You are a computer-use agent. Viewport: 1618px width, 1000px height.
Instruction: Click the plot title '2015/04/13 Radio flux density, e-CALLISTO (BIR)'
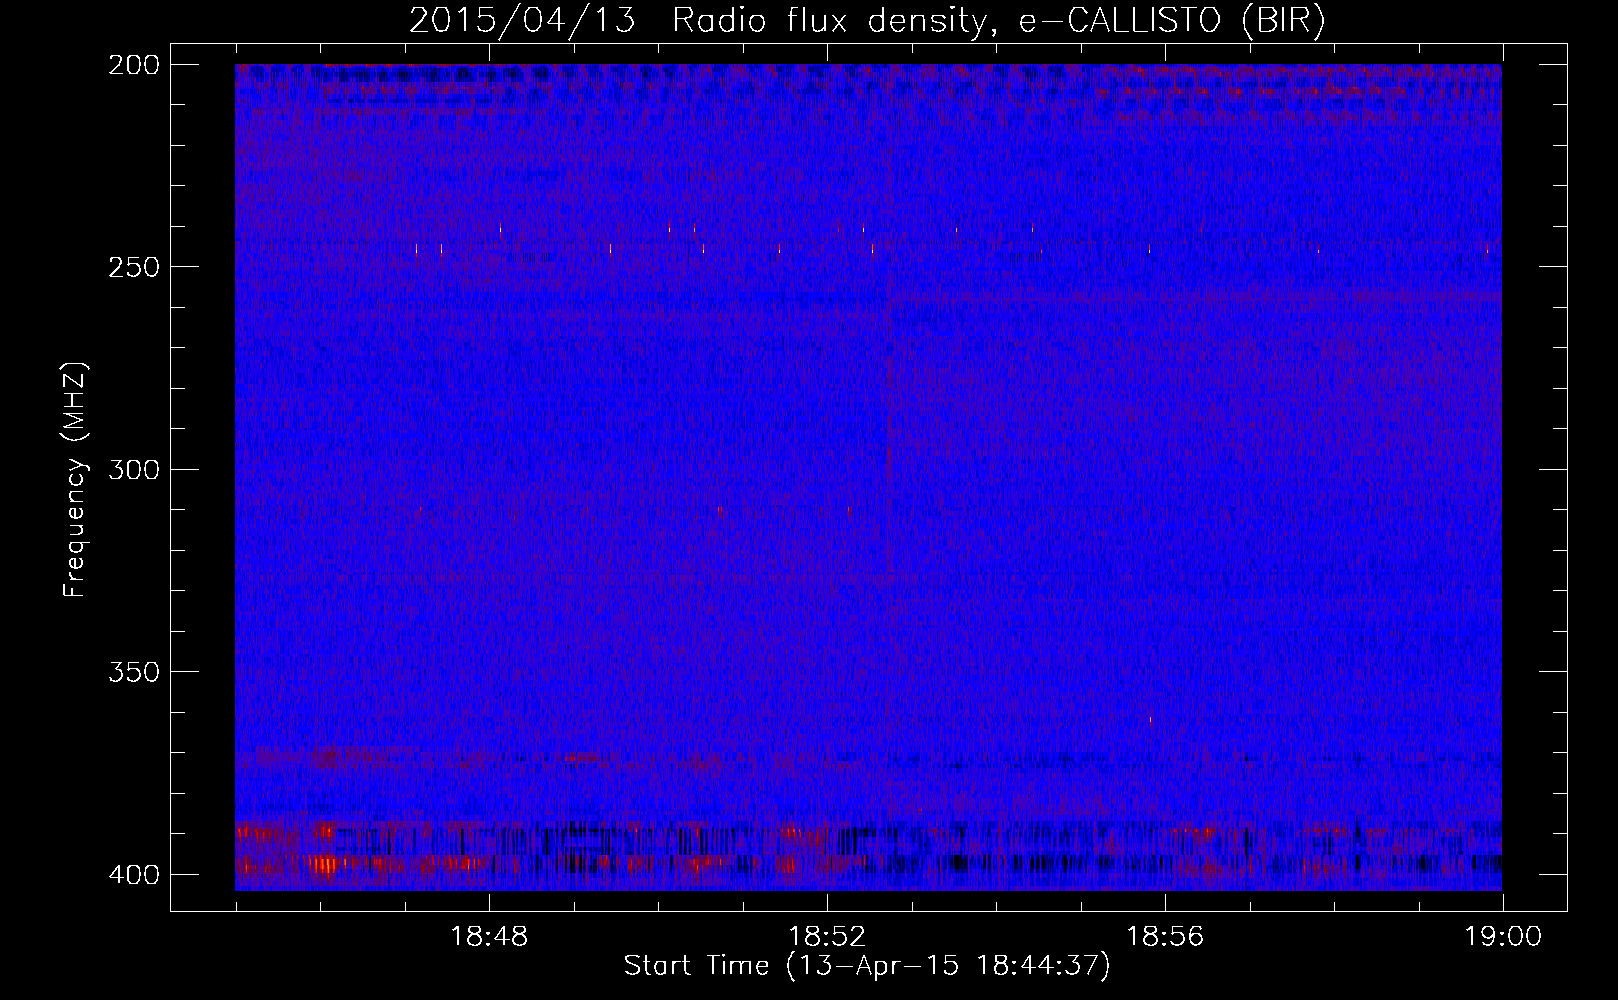click(867, 20)
